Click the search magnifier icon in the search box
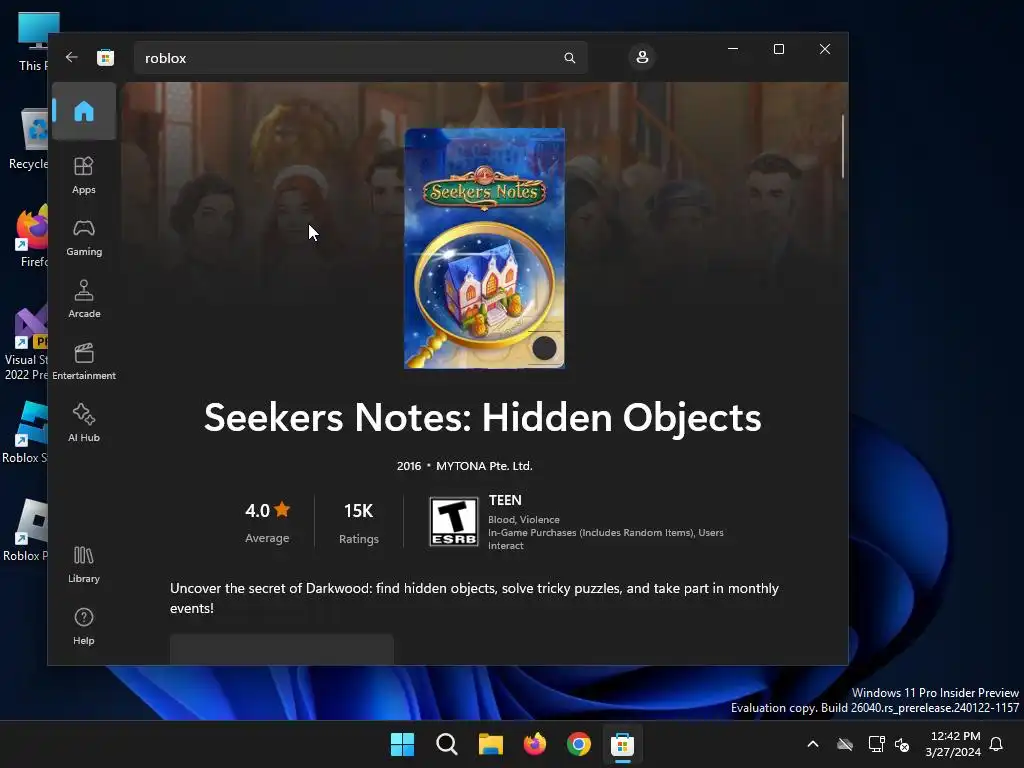1024x768 pixels. pyautogui.click(x=569, y=58)
